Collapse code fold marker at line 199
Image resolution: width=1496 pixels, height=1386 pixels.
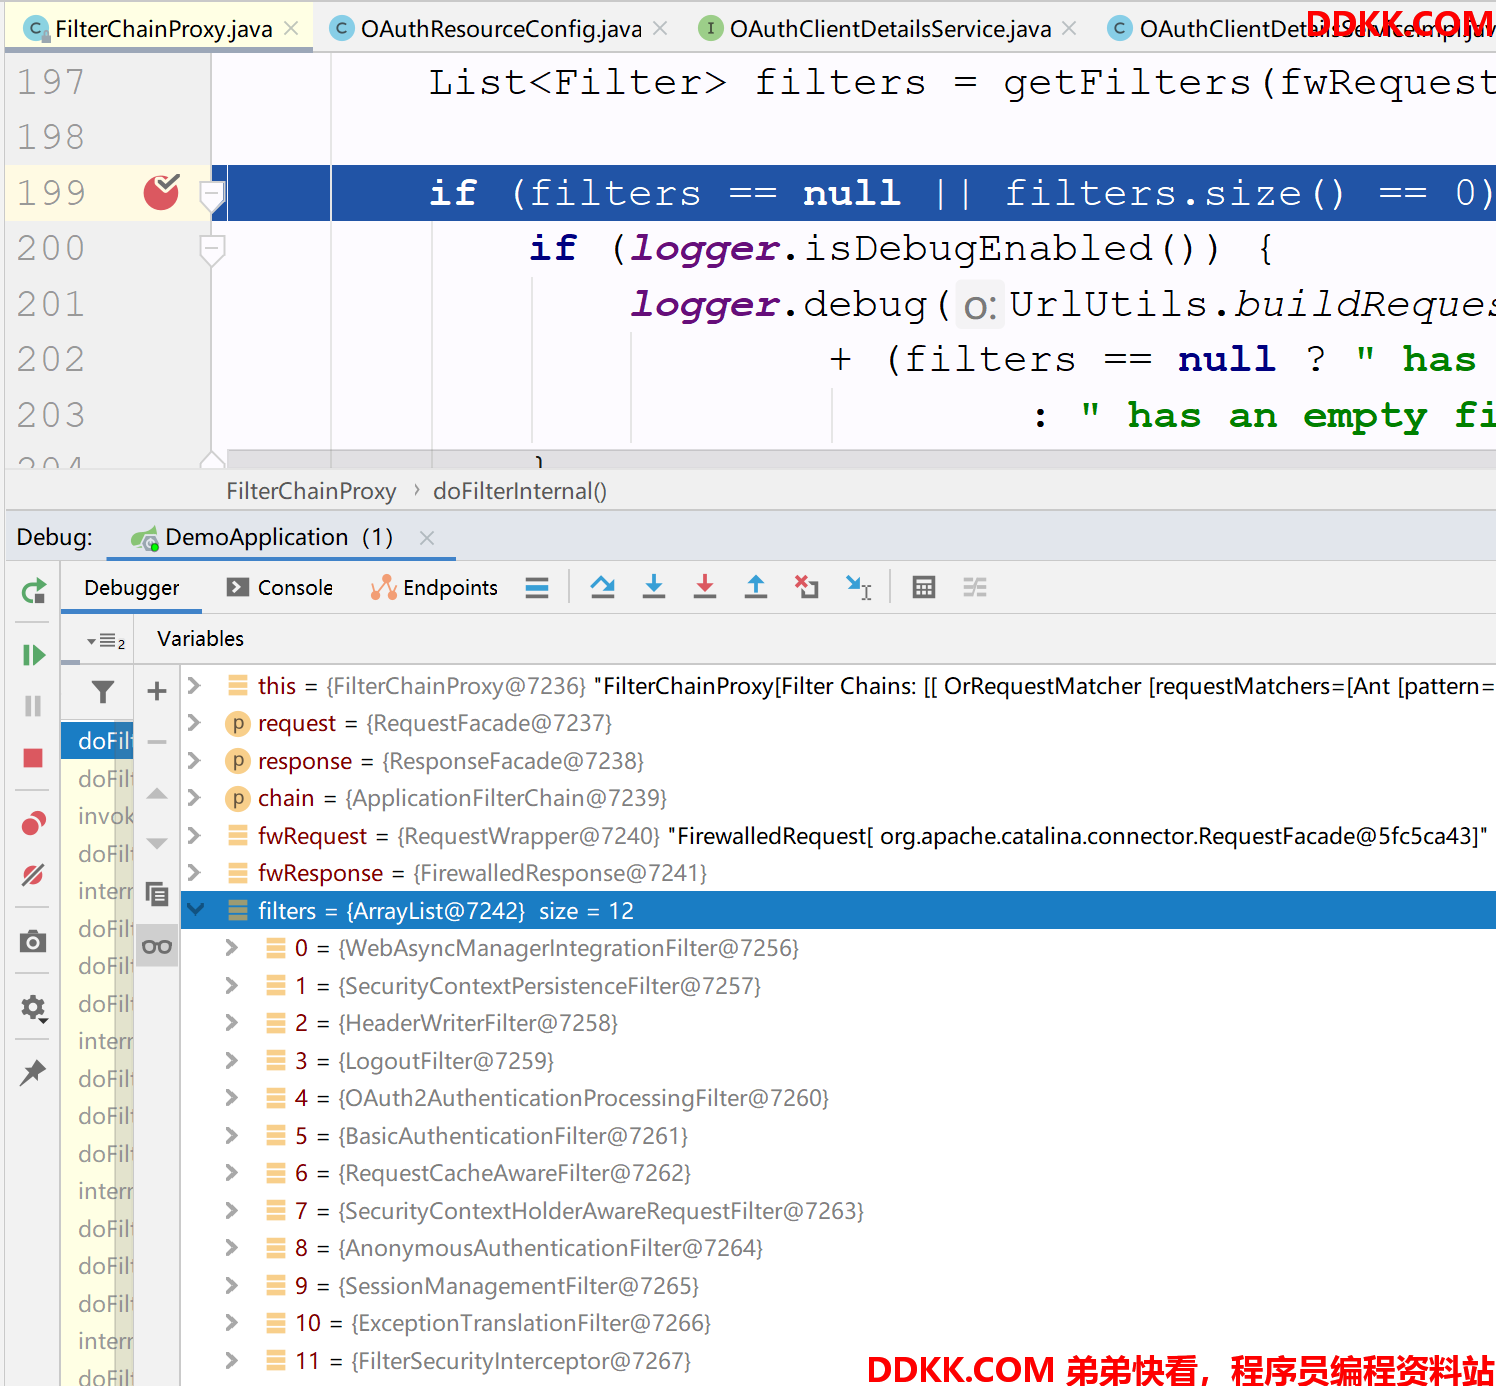(212, 194)
